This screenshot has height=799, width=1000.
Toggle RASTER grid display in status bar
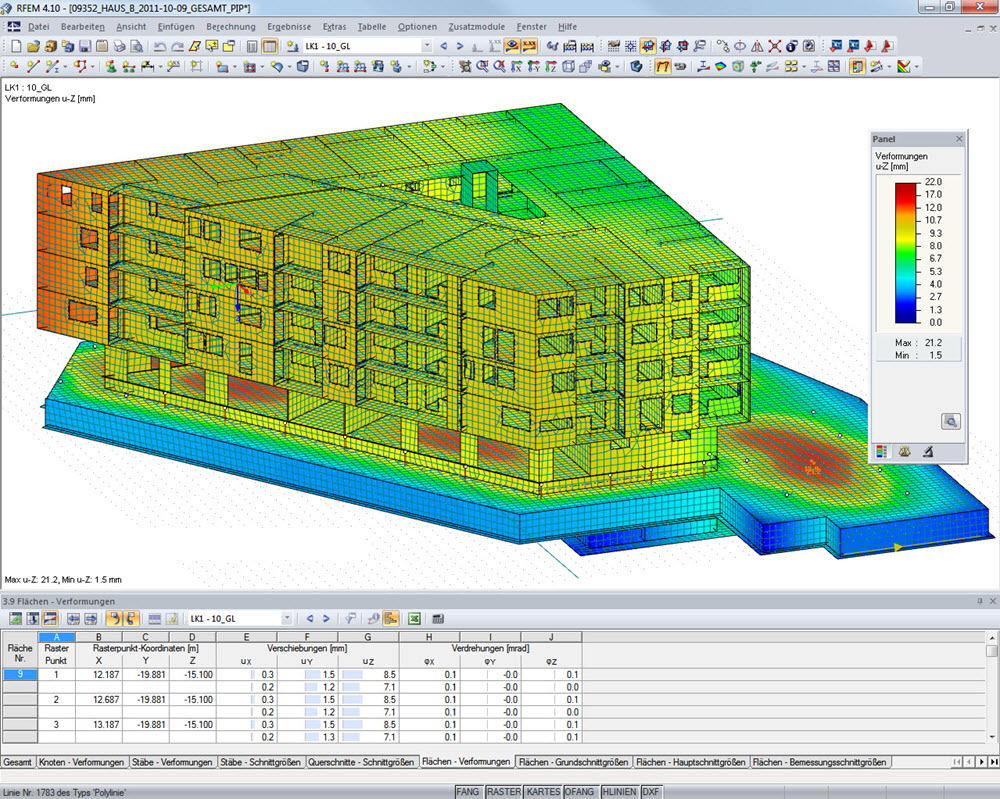pyautogui.click(x=504, y=792)
